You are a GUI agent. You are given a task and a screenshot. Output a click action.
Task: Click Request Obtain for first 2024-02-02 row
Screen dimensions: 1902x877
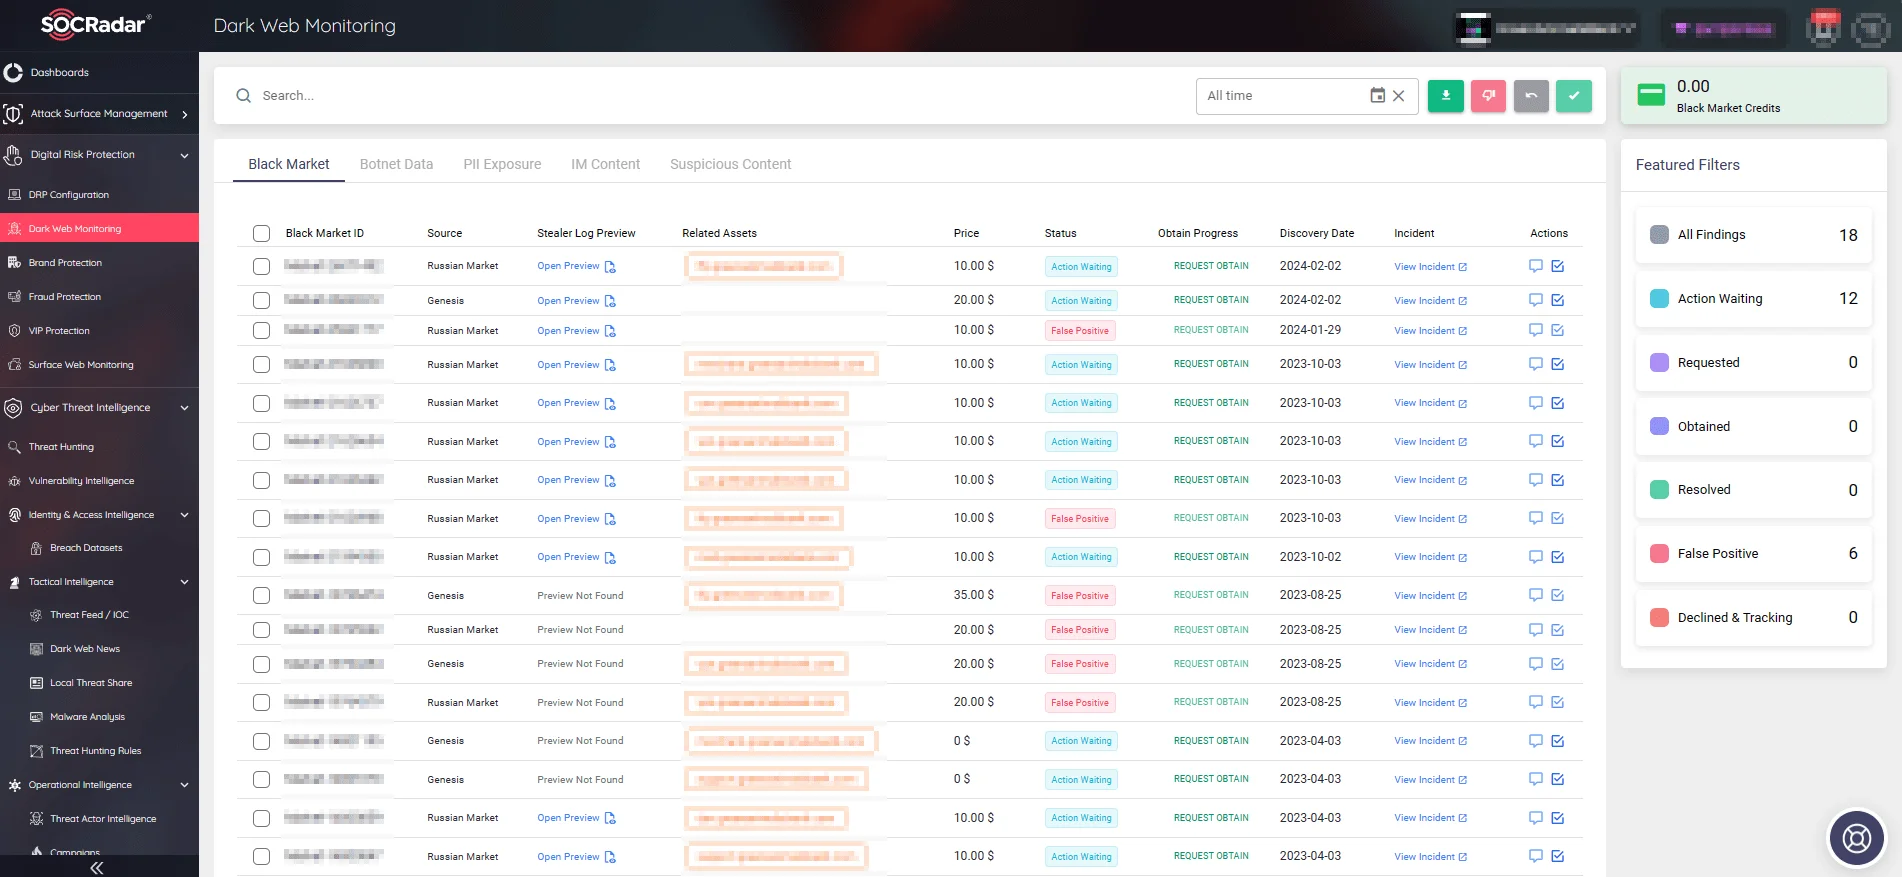[x=1211, y=266]
